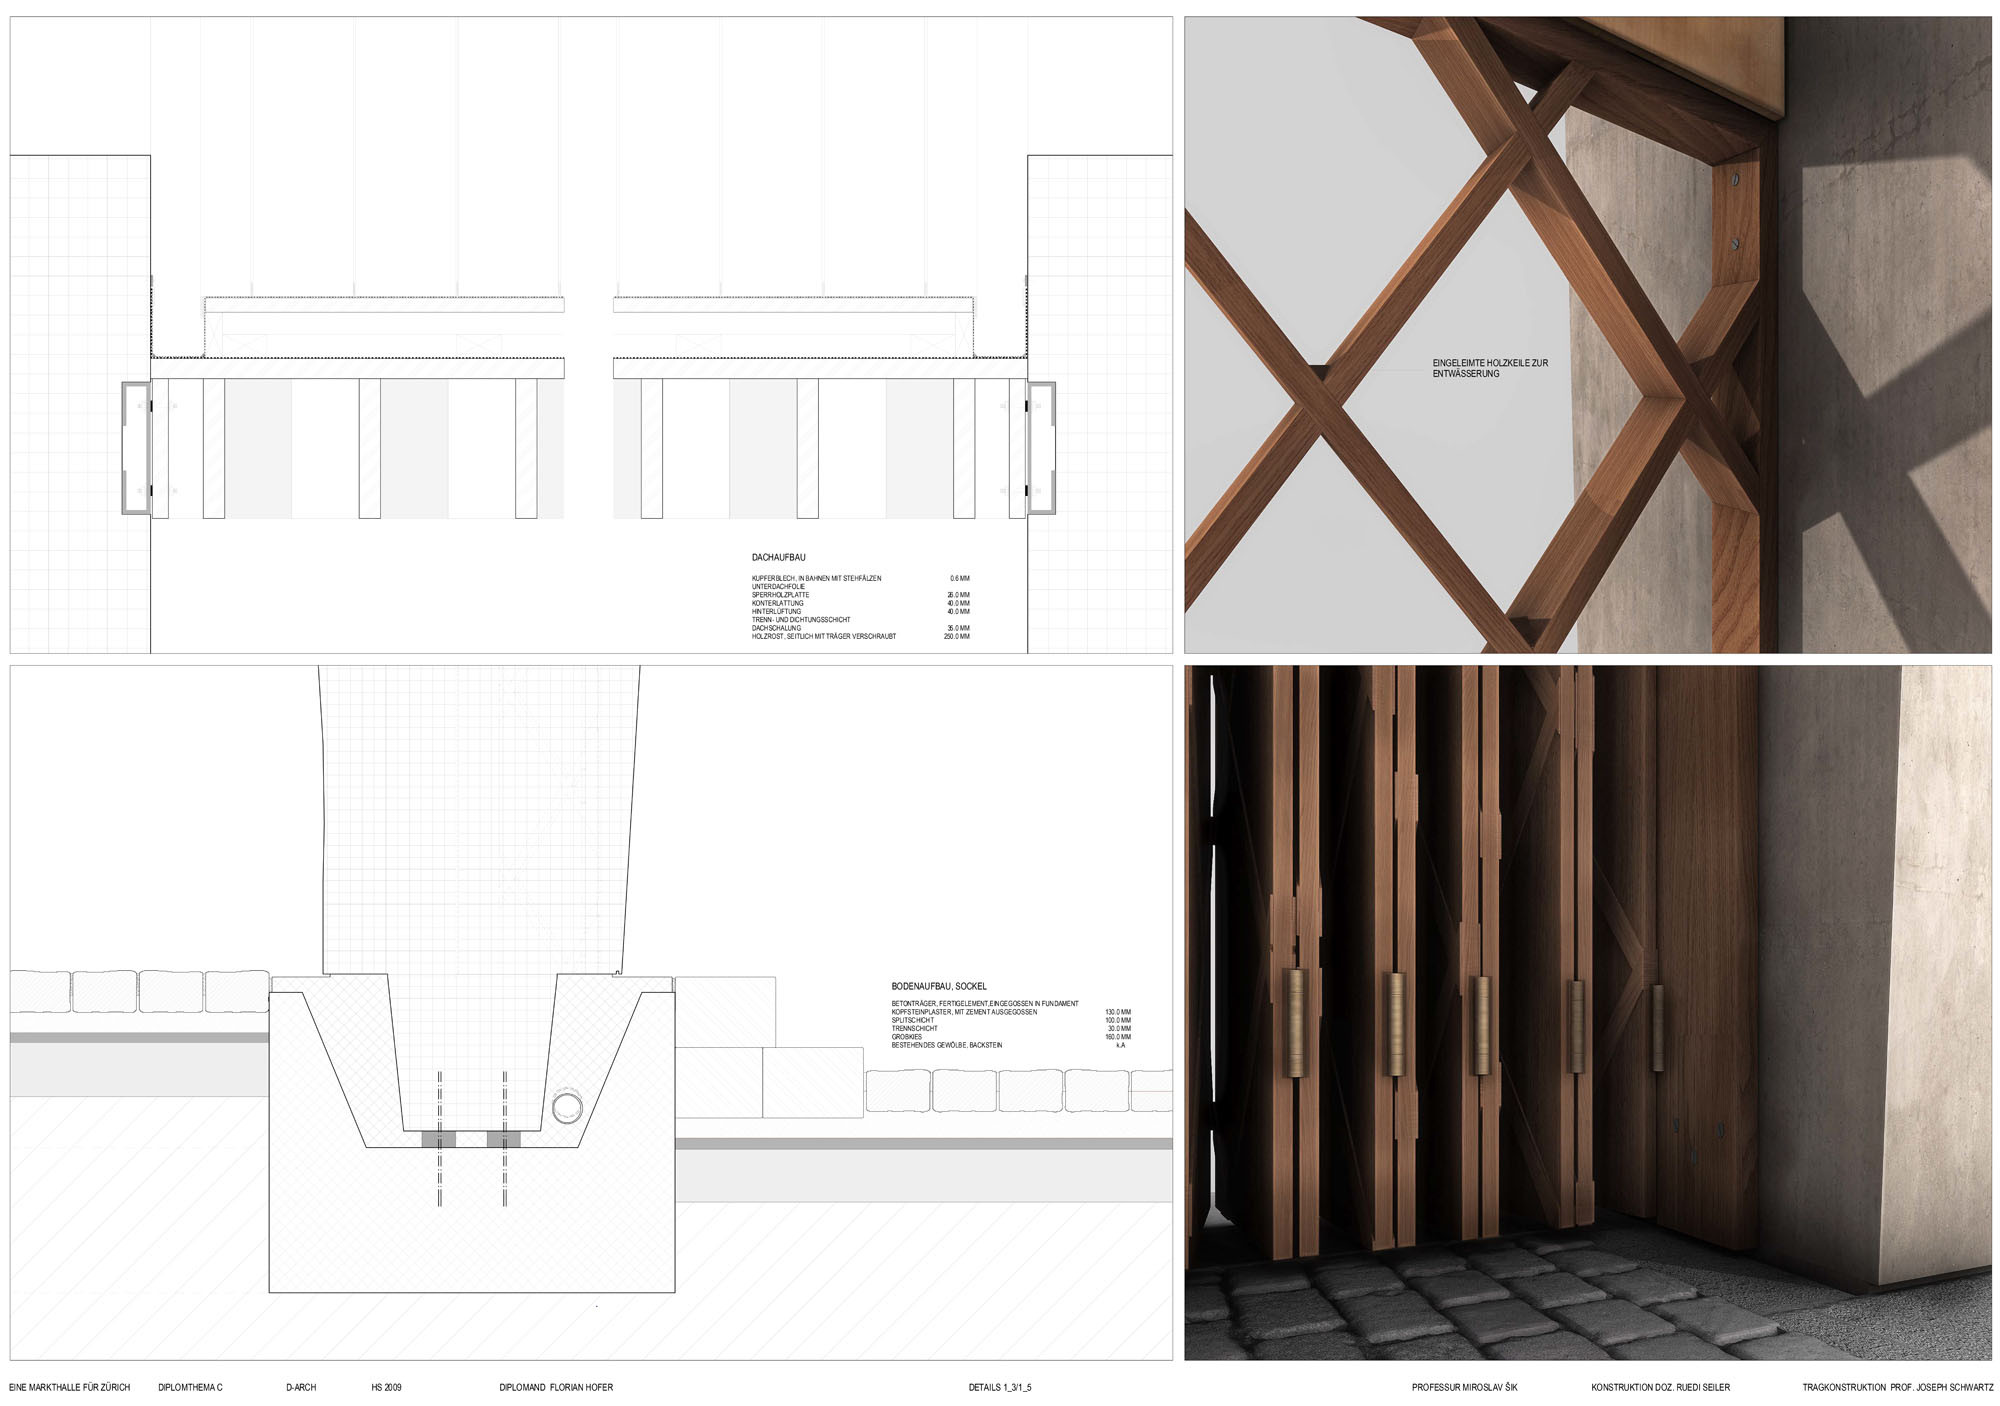Click the 'DACHSCHALUNG' legend entry
The image size is (2000, 1406).
(x=776, y=628)
